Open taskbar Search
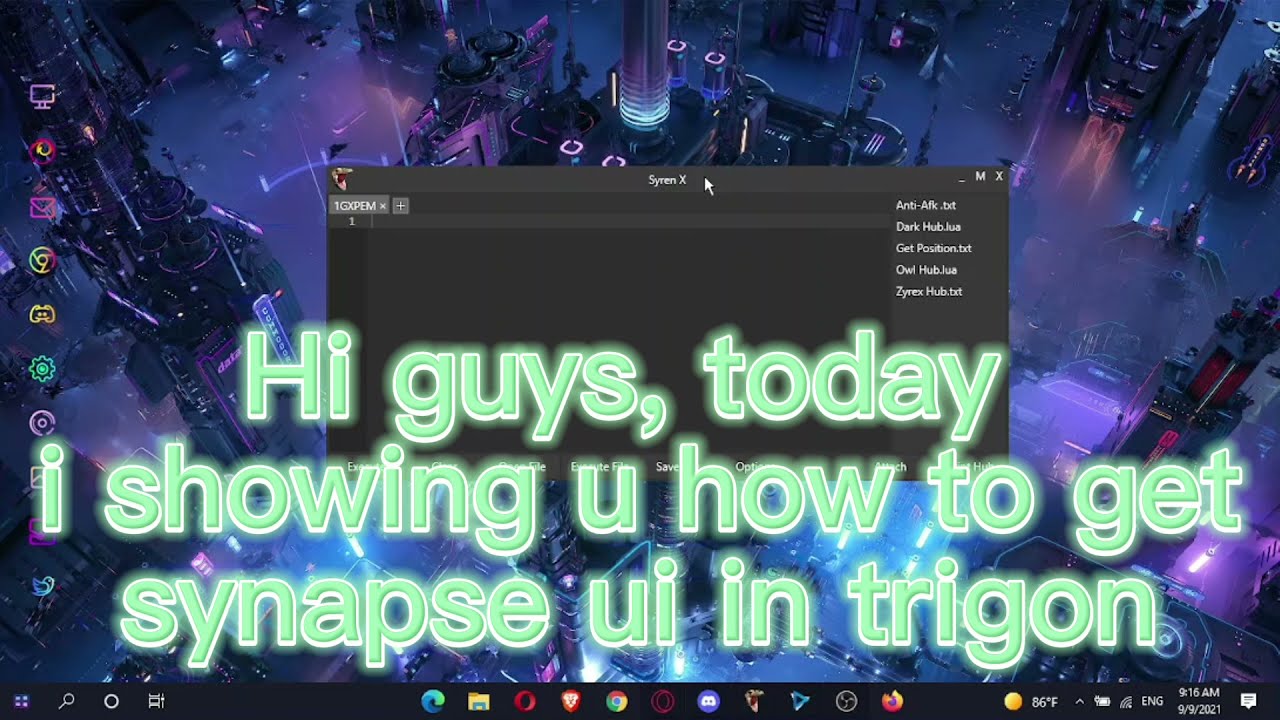The height and width of the screenshot is (720, 1280). (67, 702)
